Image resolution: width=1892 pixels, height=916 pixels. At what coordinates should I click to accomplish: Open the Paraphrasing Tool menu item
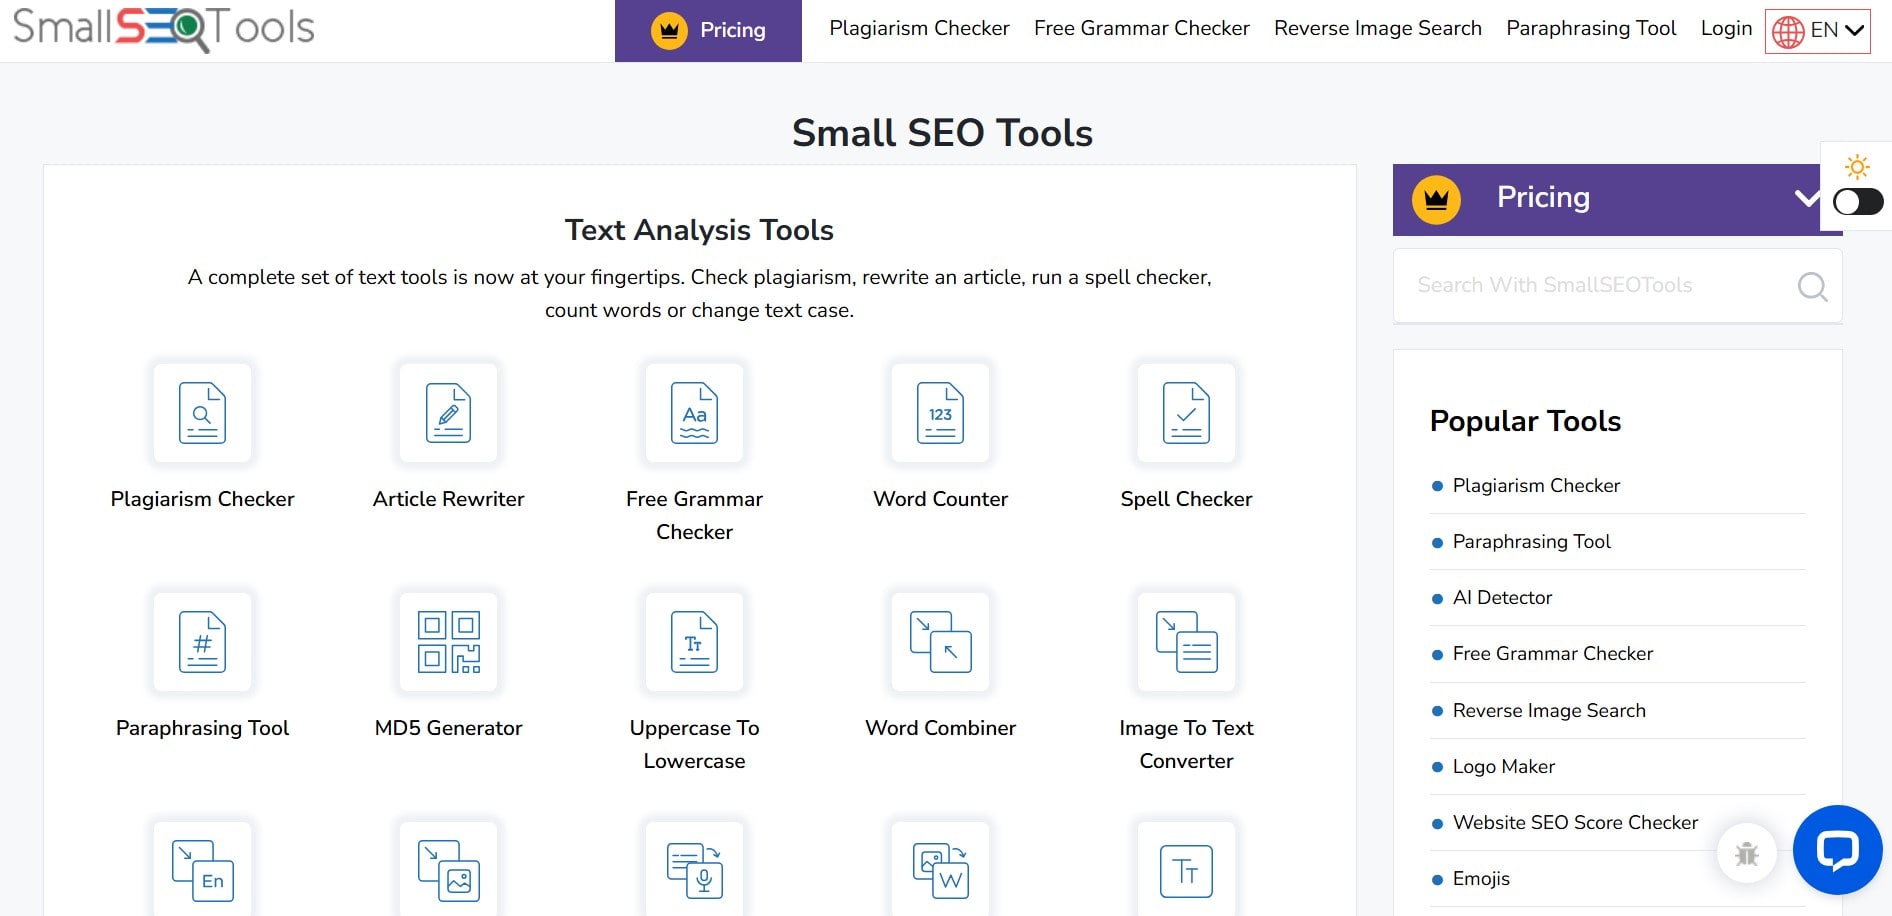1590,28
